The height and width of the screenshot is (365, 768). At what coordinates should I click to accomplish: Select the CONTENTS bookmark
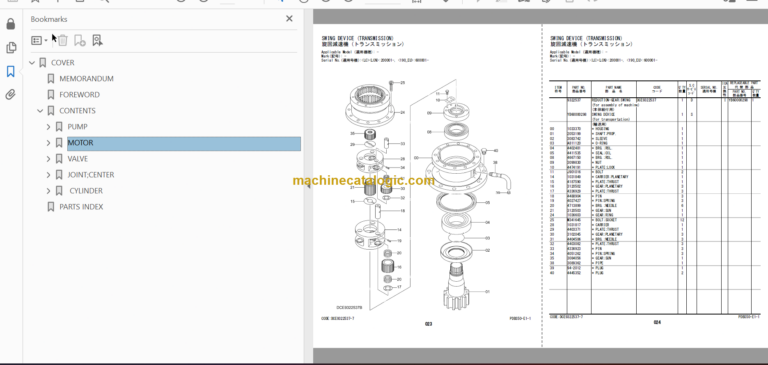point(77,111)
